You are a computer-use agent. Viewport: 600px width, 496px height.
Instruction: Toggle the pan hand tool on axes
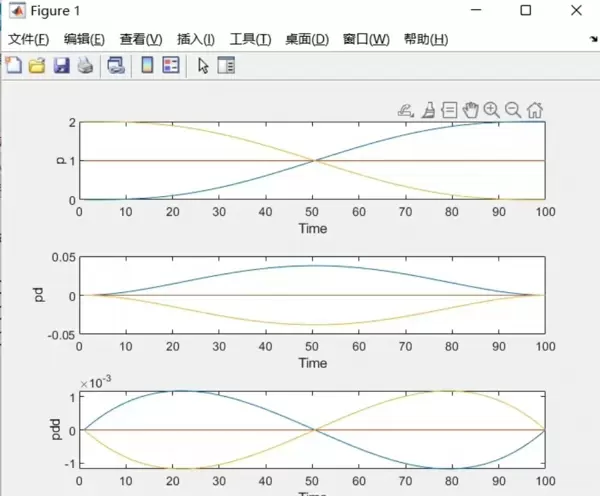click(471, 109)
